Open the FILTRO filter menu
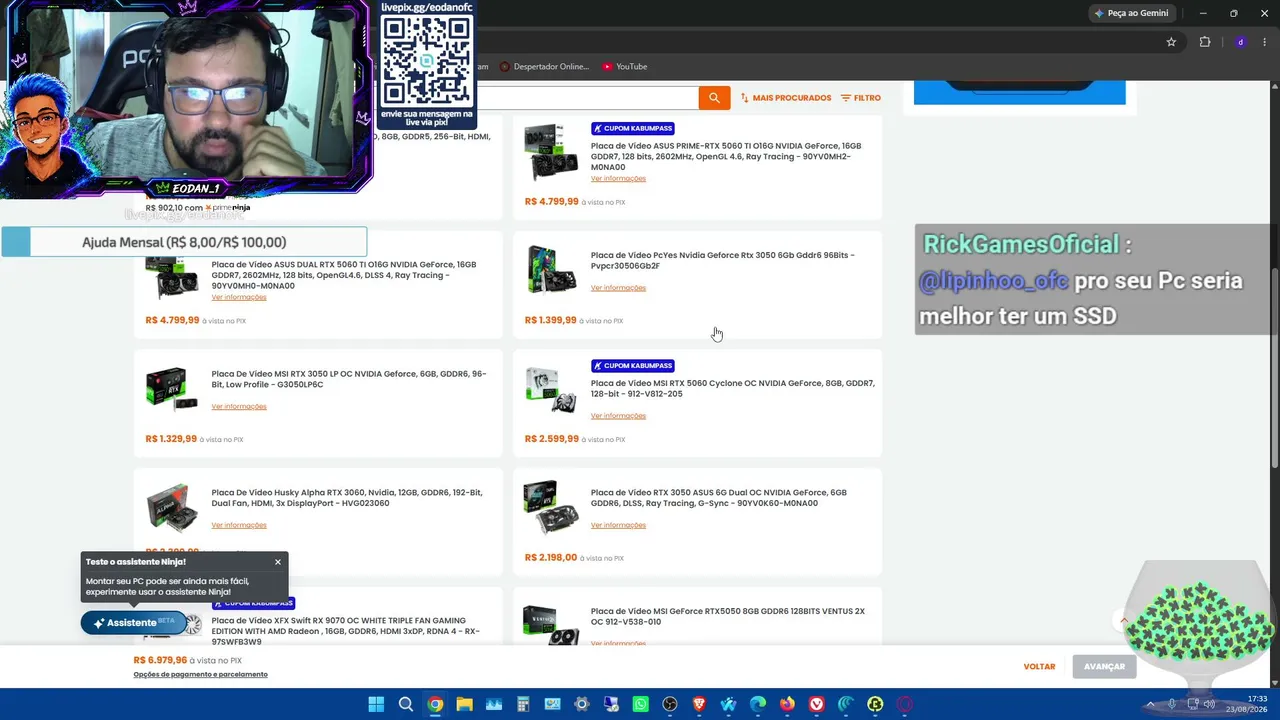Screen dimensions: 1280x720 coord(861,98)
